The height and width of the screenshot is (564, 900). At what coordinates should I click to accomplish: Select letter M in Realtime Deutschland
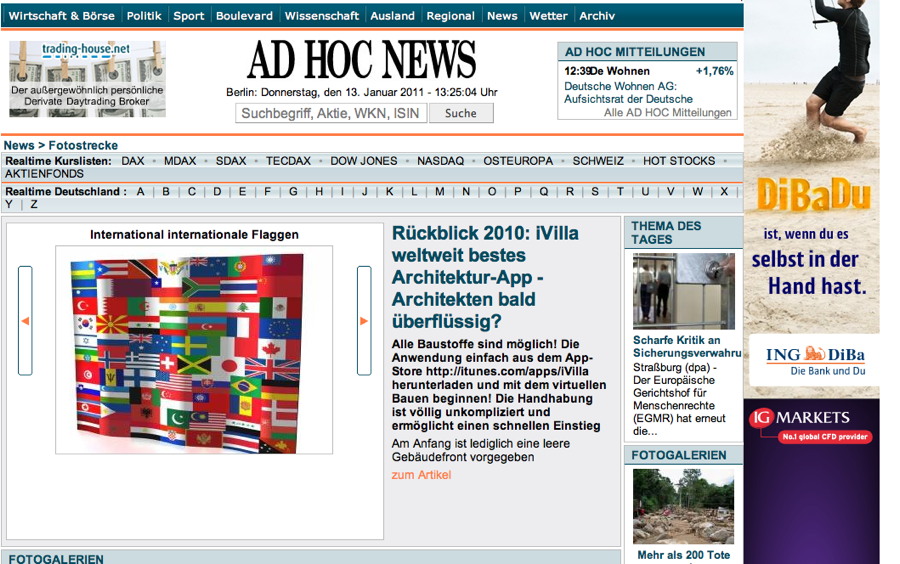tap(440, 192)
